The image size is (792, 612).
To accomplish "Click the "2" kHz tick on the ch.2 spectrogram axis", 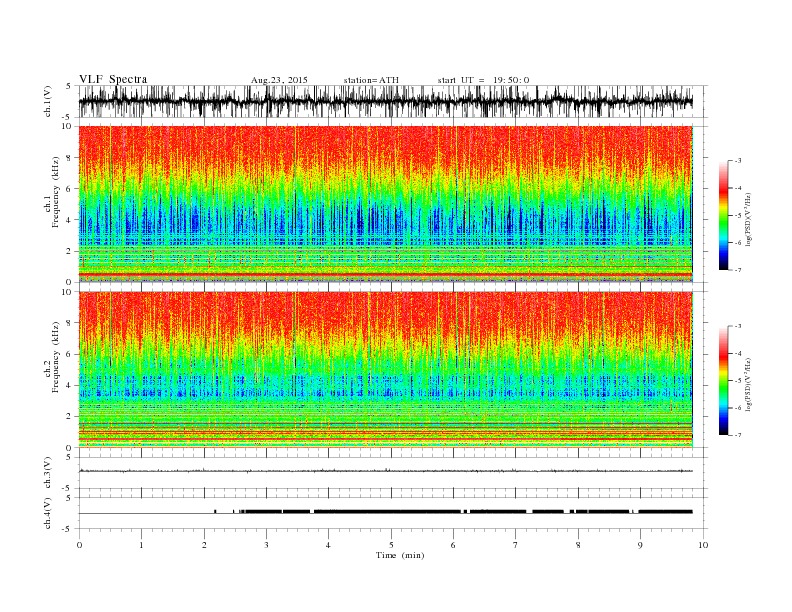I will pyautogui.click(x=69, y=417).
